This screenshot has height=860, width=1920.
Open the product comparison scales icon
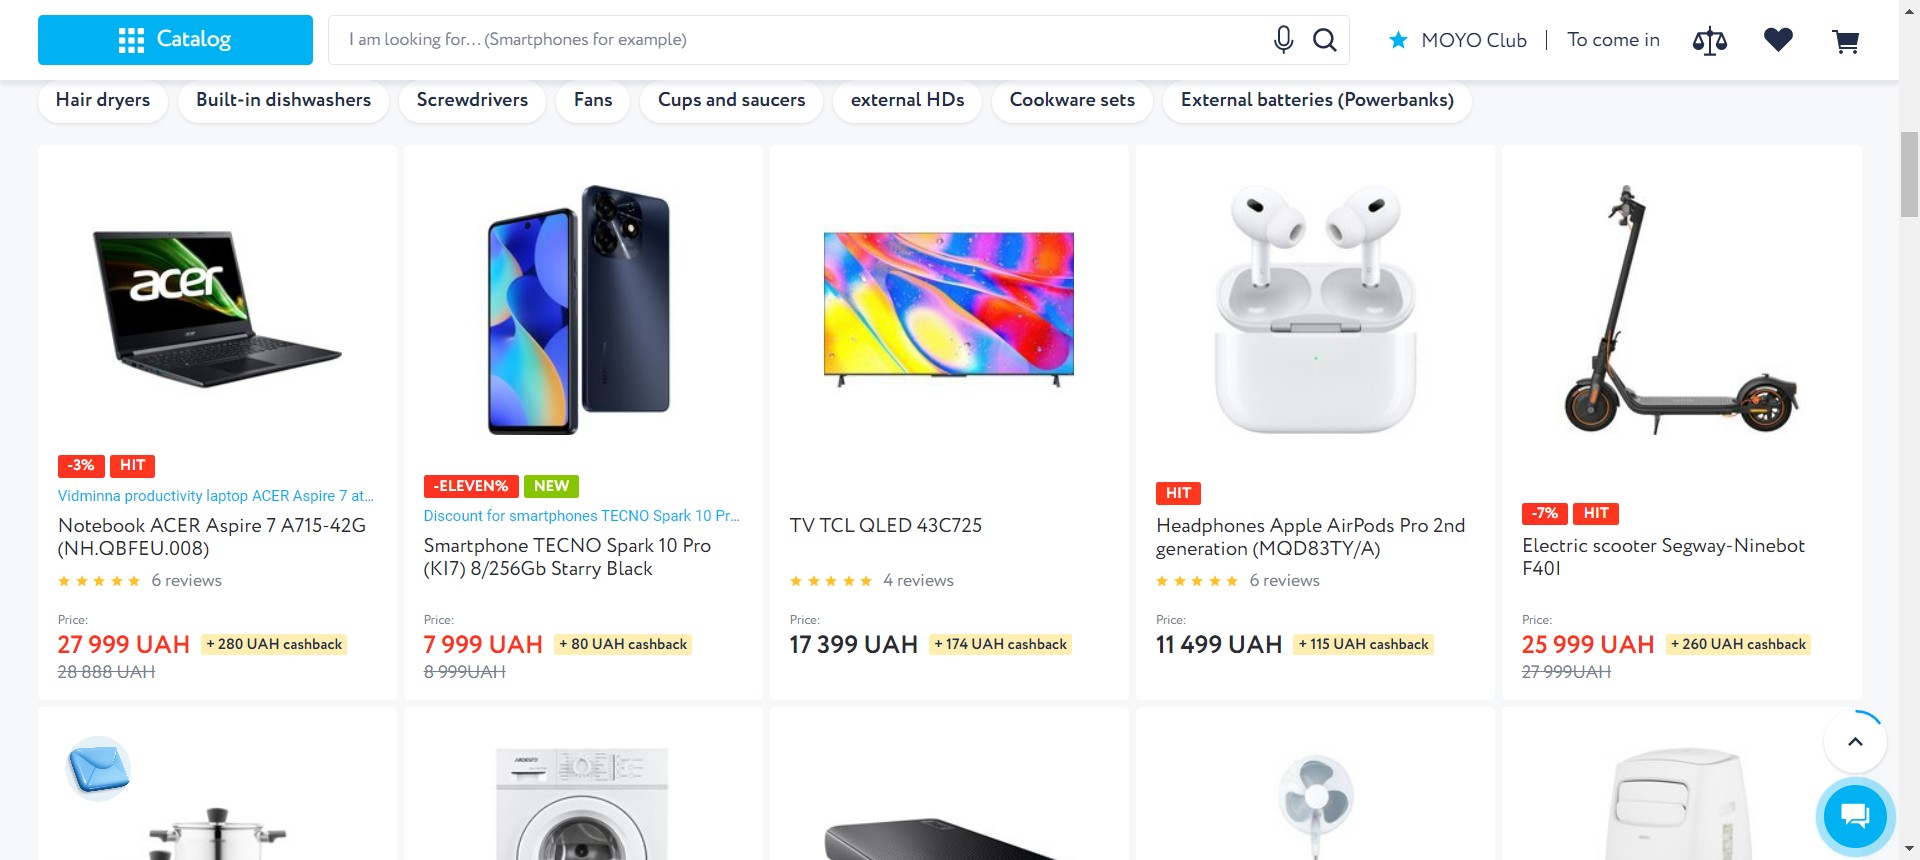tap(1709, 41)
